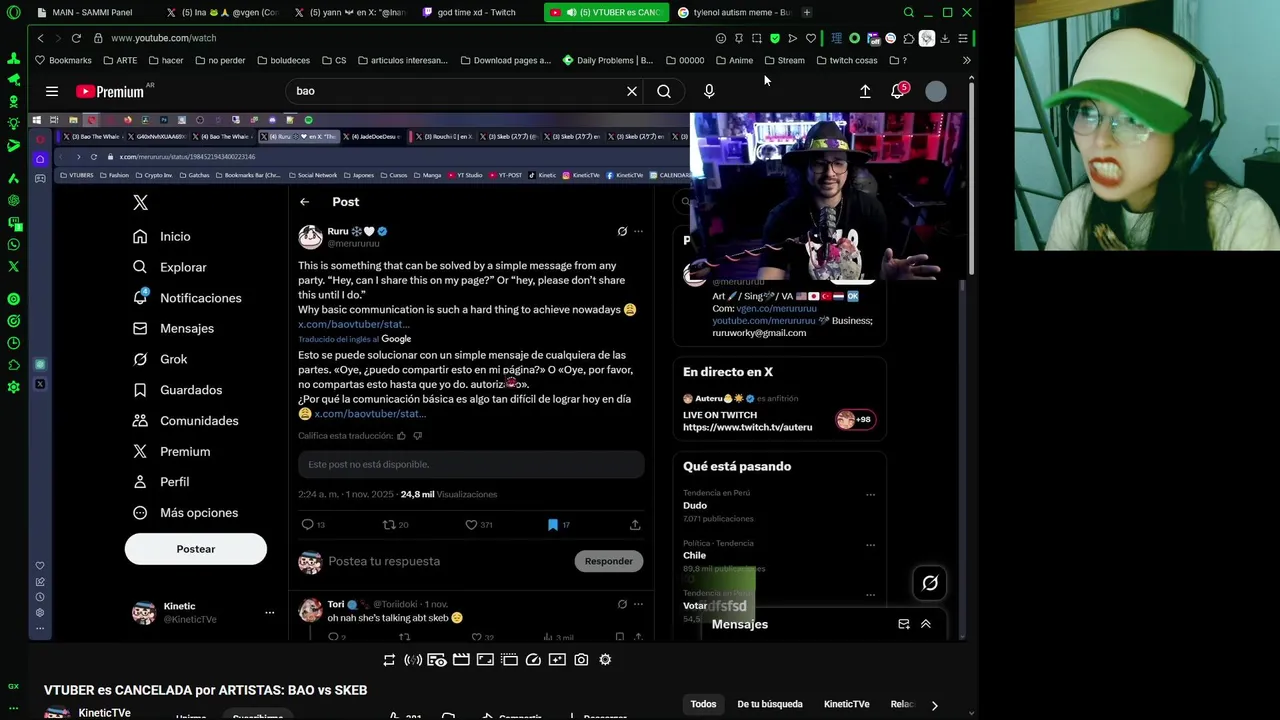The image size is (1280, 720).
Task: Switch to tylenol autism meme tab
Action: click(735, 12)
